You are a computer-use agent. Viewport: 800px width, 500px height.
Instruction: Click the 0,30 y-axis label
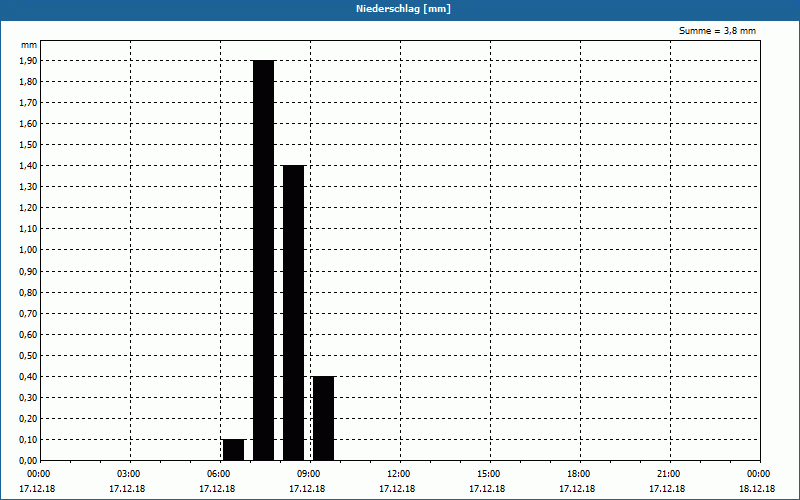pyautogui.click(x=29, y=397)
